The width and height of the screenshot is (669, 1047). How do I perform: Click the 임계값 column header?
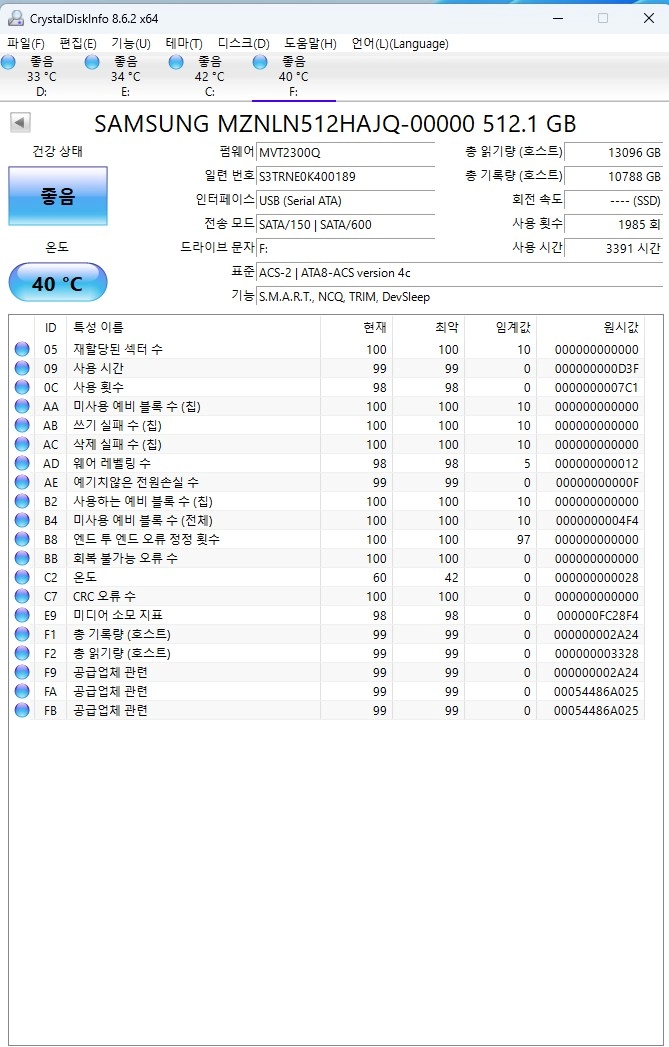coord(501,327)
